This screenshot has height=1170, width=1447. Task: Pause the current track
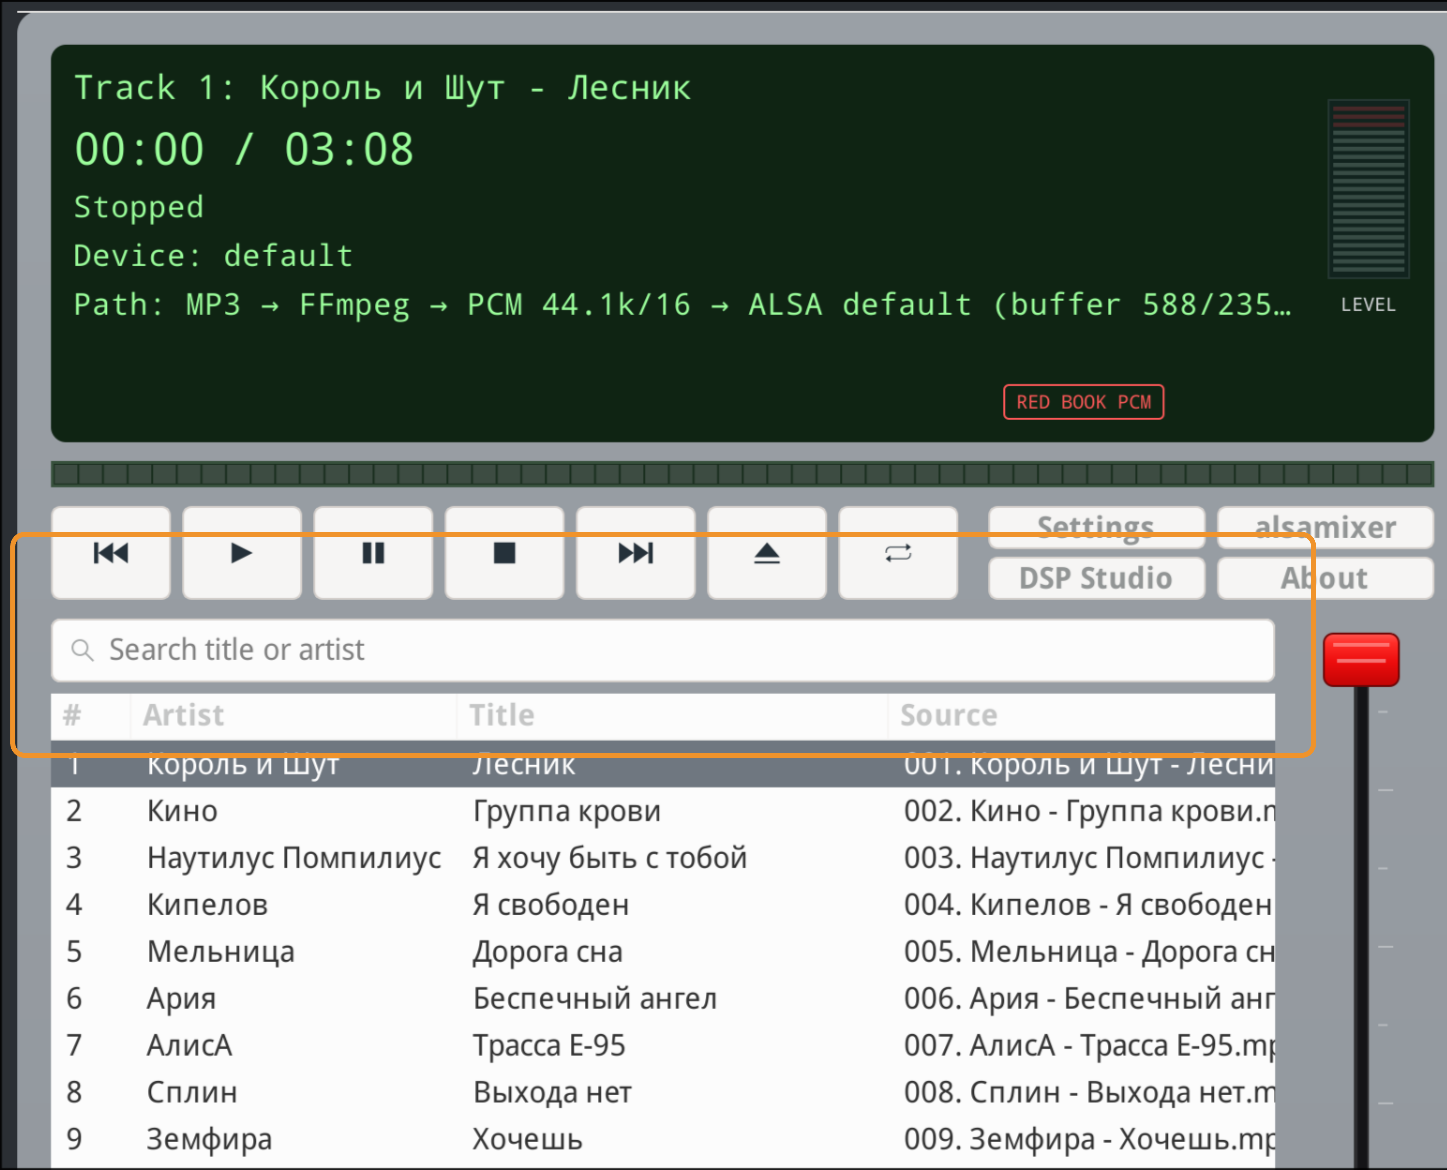coord(373,553)
